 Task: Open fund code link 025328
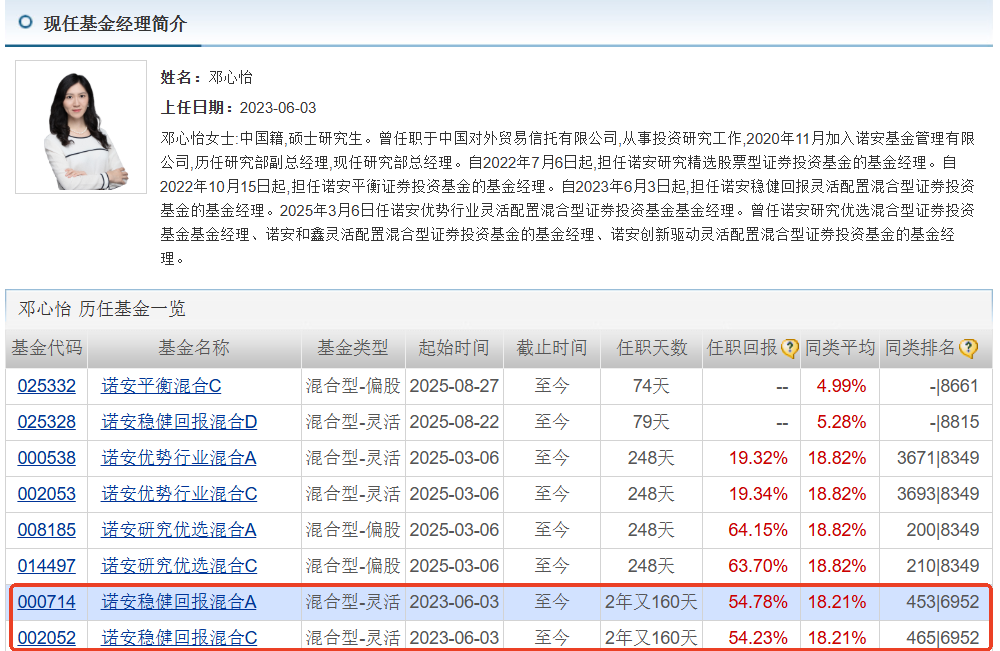[47, 421]
